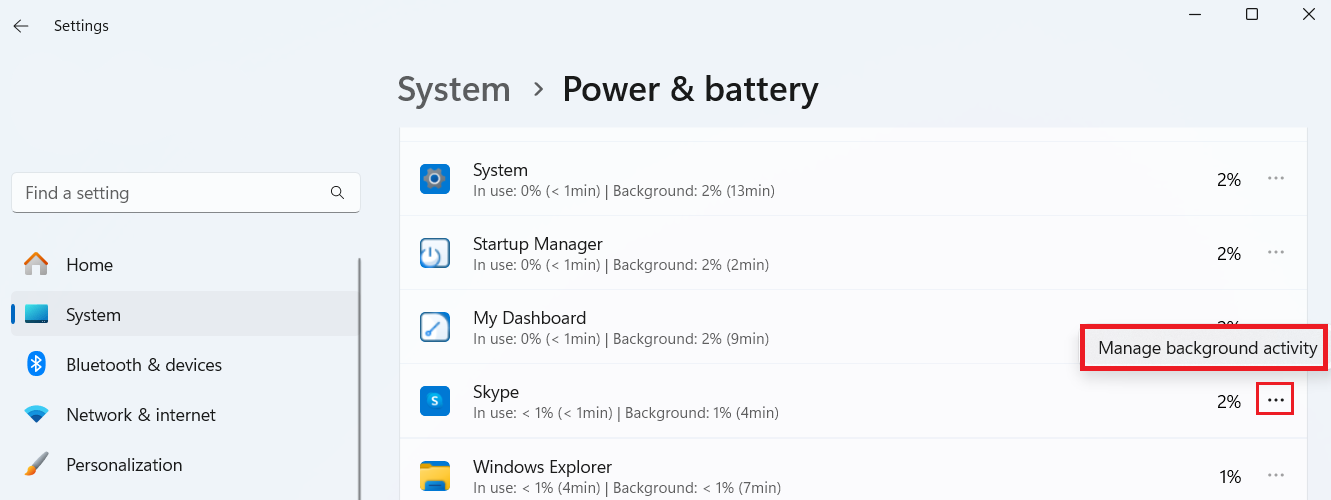Click Startup Manager usage details line

[x=621, y=265]
